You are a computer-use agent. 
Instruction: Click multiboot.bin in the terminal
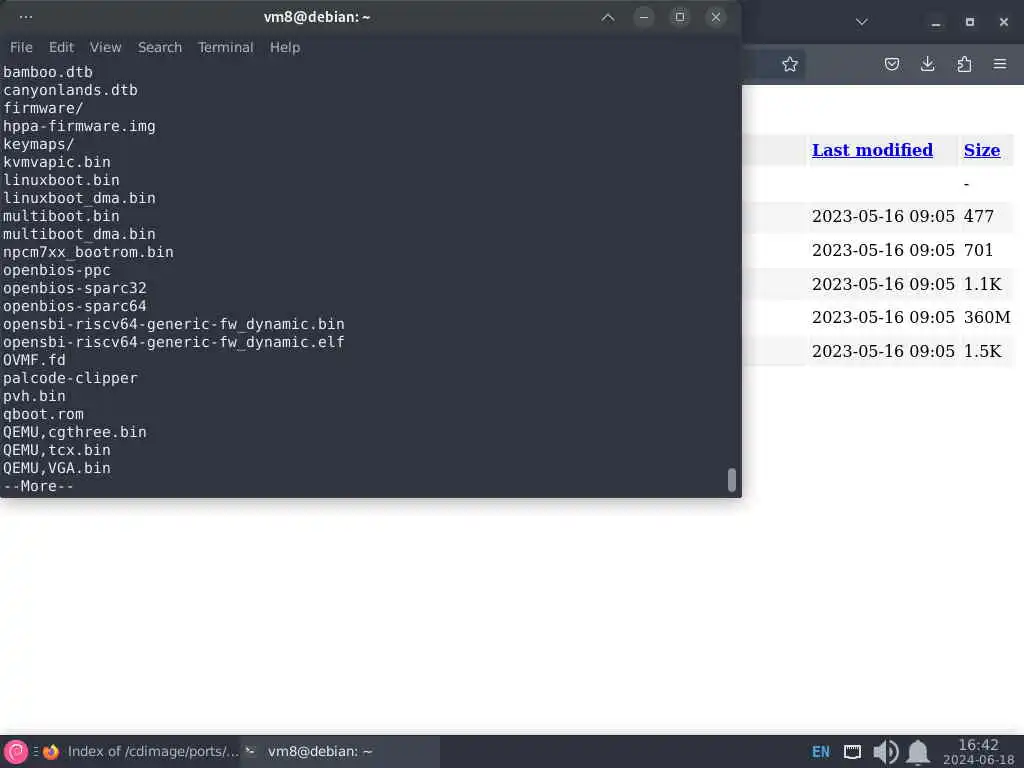(61, 216)
